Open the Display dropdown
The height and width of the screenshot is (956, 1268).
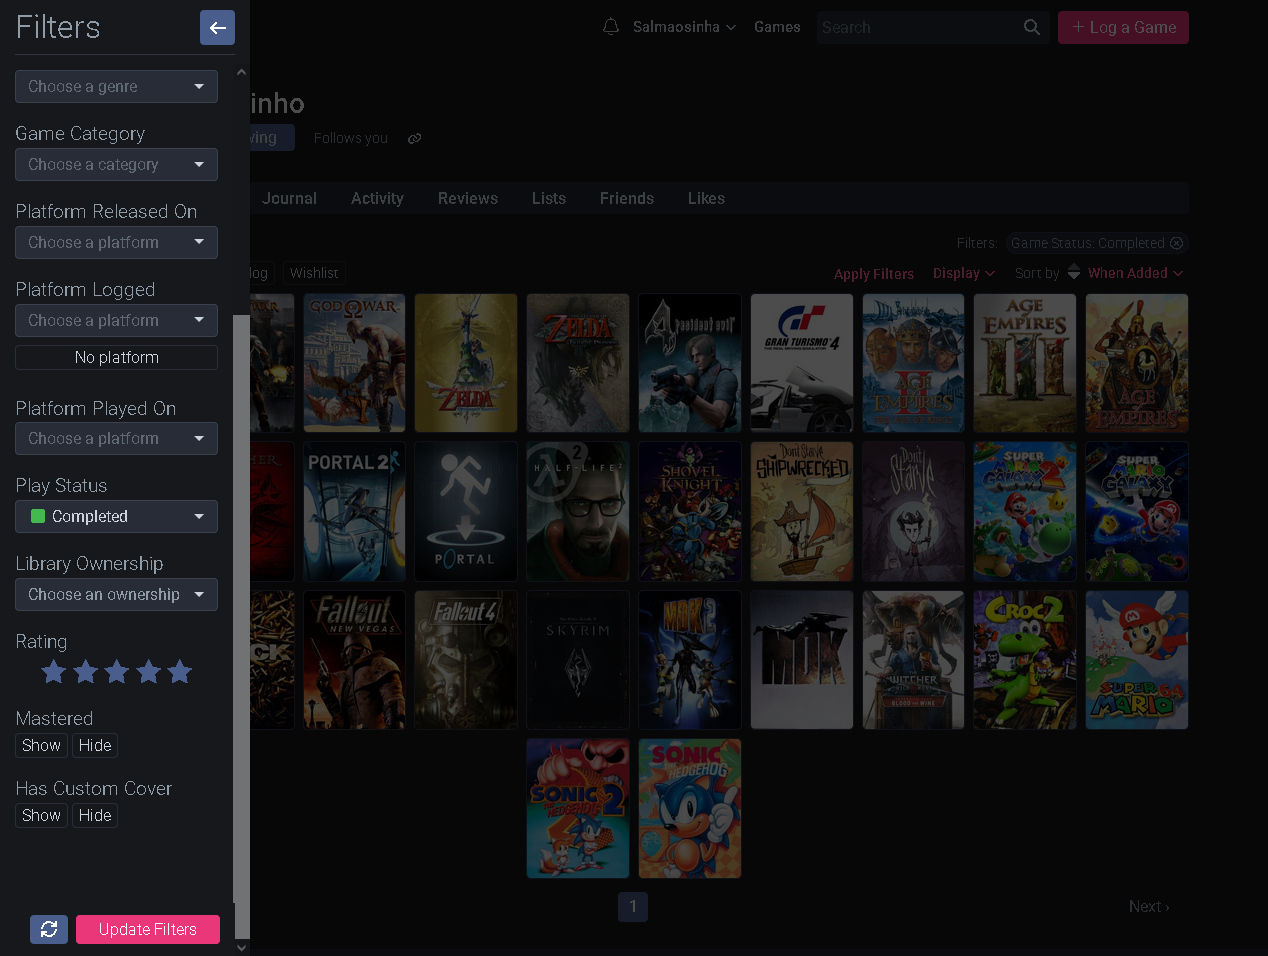point(964,273)
